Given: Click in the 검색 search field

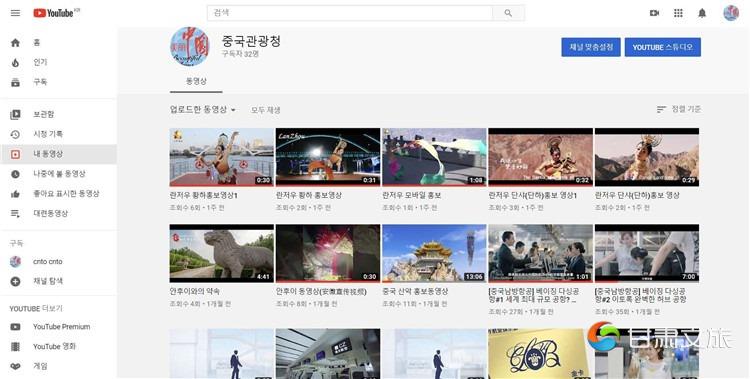Looking at the screenshot, I should pyautogui.click(x=350, y=13).
